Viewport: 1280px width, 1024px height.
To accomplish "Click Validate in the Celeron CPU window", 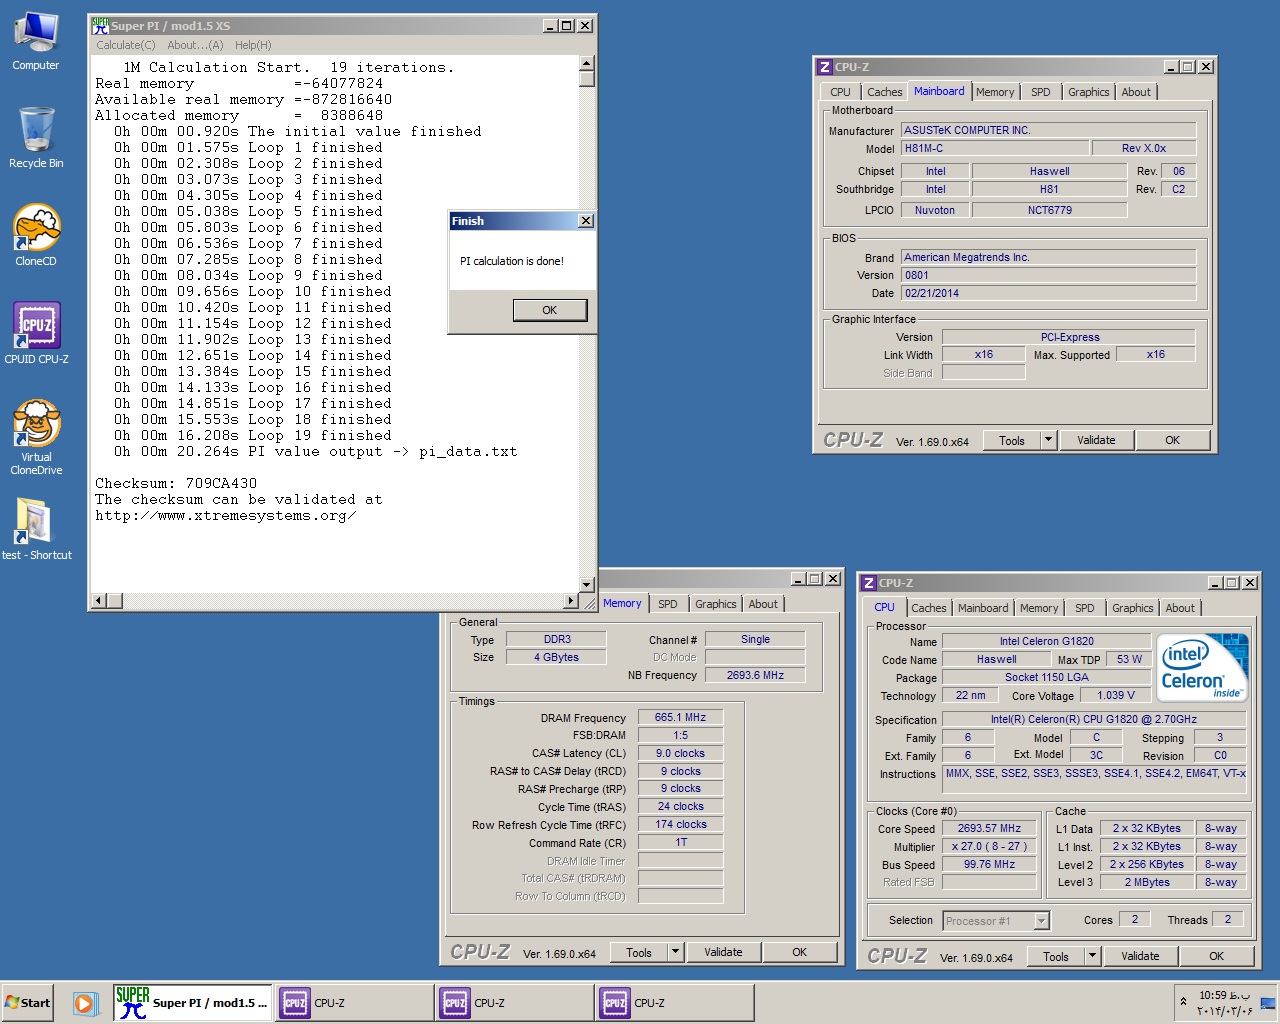I will (x=1140, y=956).
